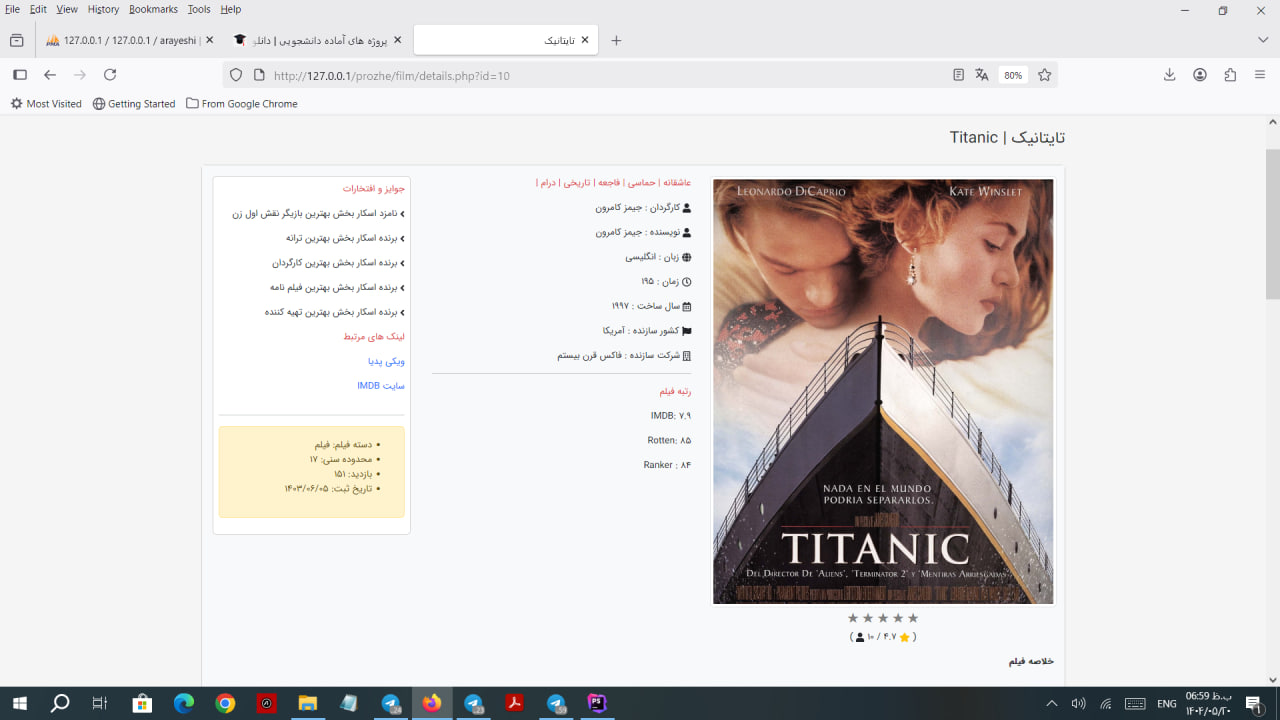Open PhpStorm from the taskbar

[597, 703]
